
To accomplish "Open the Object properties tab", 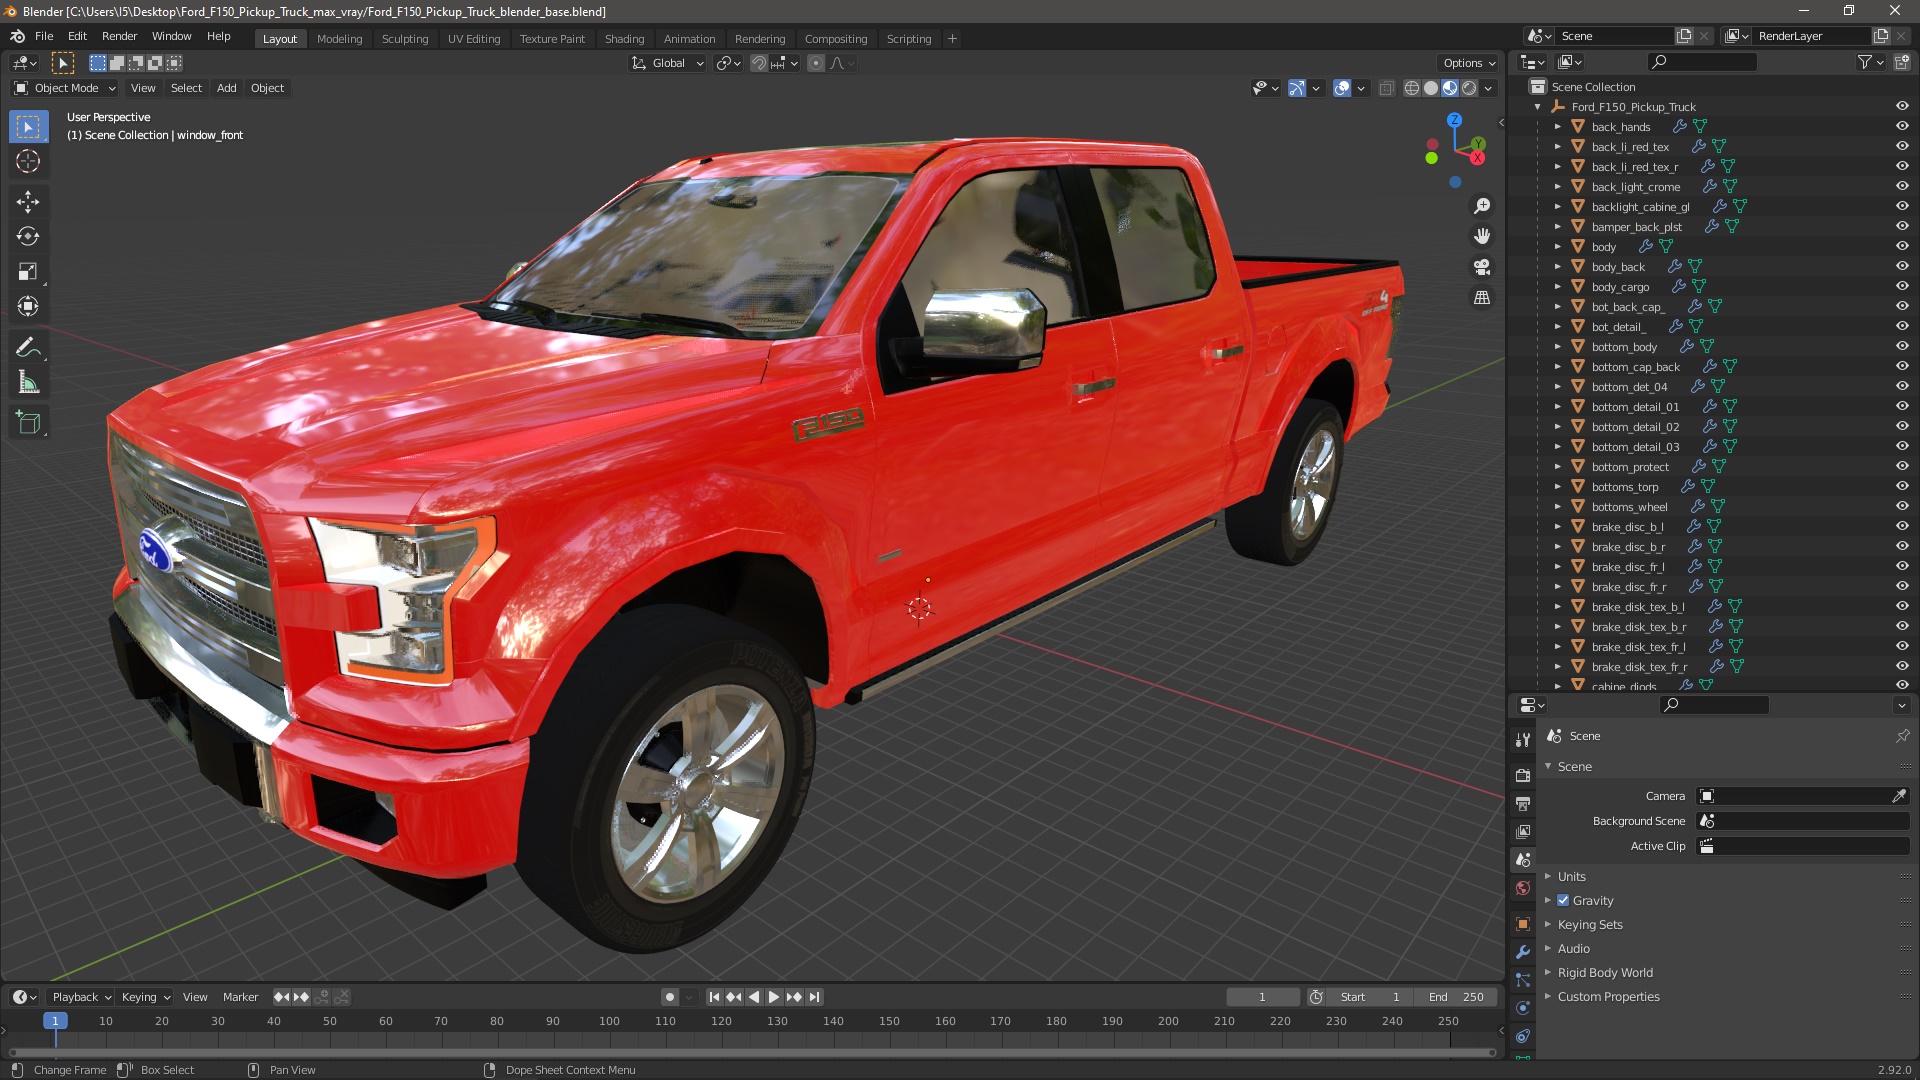I will click(x=1523, y=924).
